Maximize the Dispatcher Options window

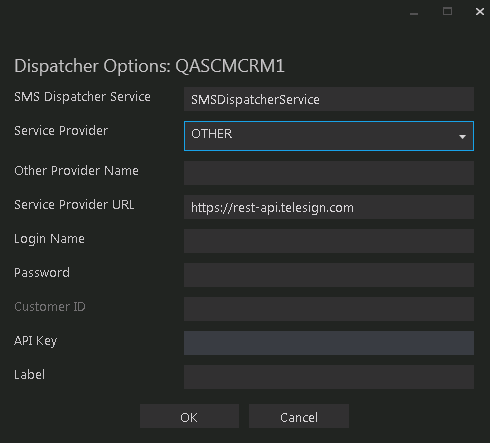click(447, 11)
